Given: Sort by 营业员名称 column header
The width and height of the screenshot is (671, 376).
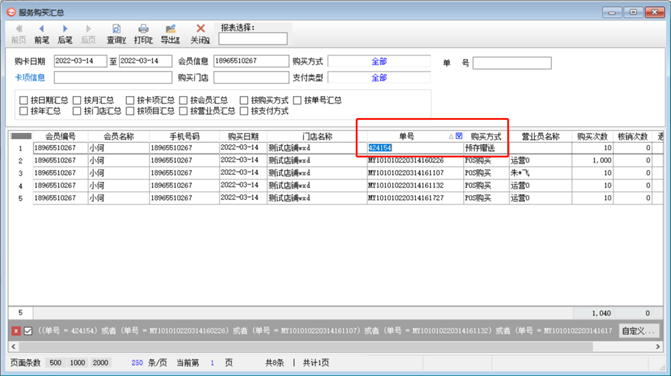Looking at the screenshot, I should [540, 136].
